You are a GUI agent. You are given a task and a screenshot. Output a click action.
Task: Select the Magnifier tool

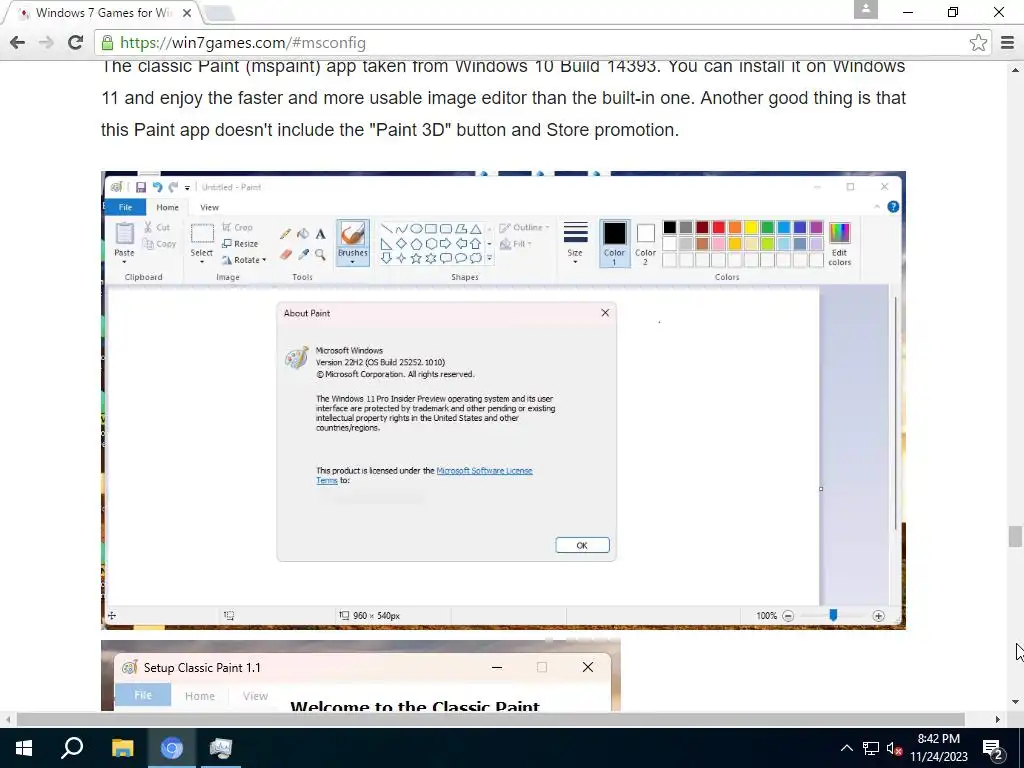click(321, 254)
